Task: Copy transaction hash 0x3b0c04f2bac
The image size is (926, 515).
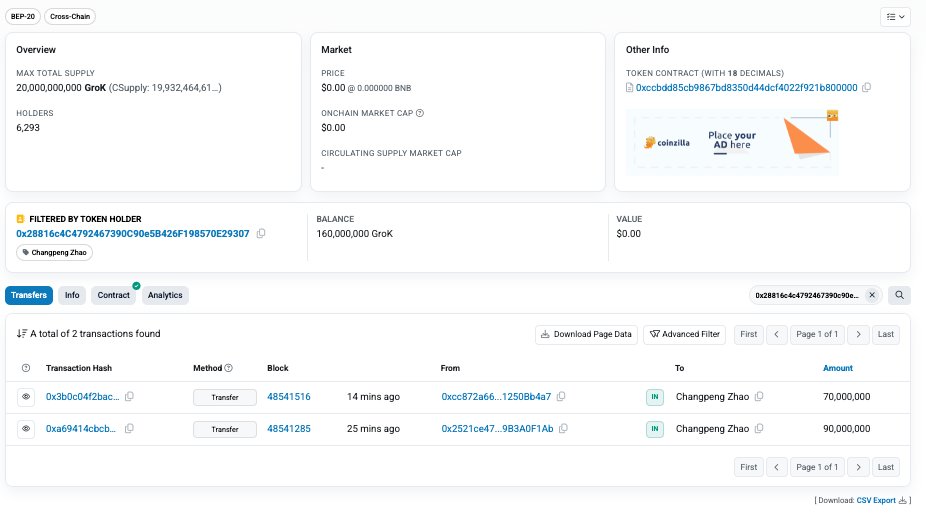Action: click(x=129, y=397)
